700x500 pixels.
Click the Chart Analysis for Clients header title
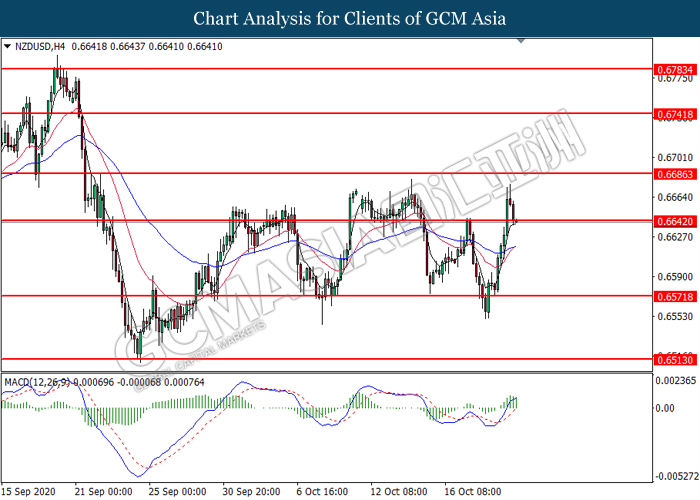pos(350,18)
